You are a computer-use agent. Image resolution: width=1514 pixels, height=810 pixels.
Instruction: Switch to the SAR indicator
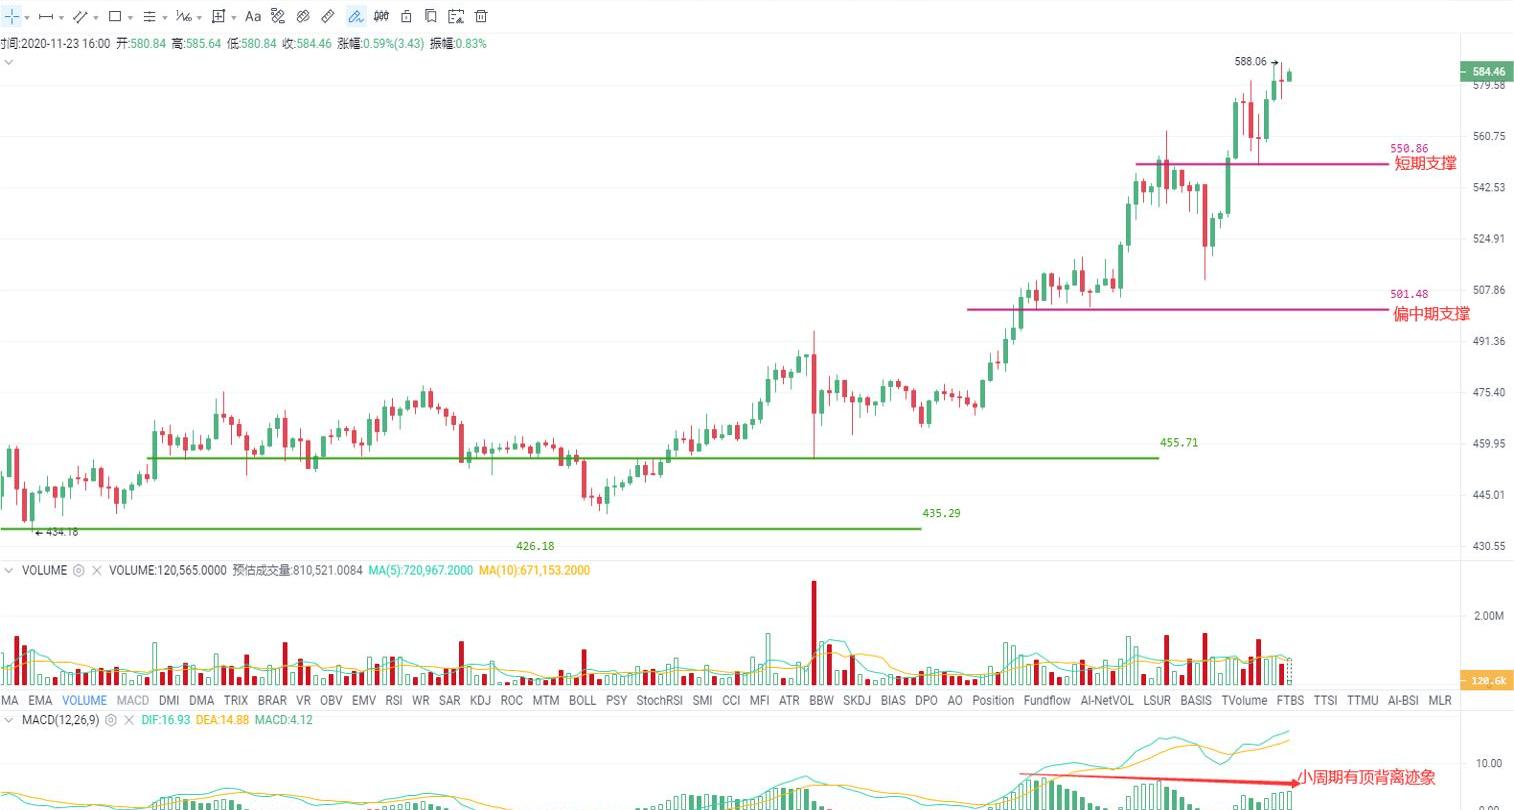450,700
